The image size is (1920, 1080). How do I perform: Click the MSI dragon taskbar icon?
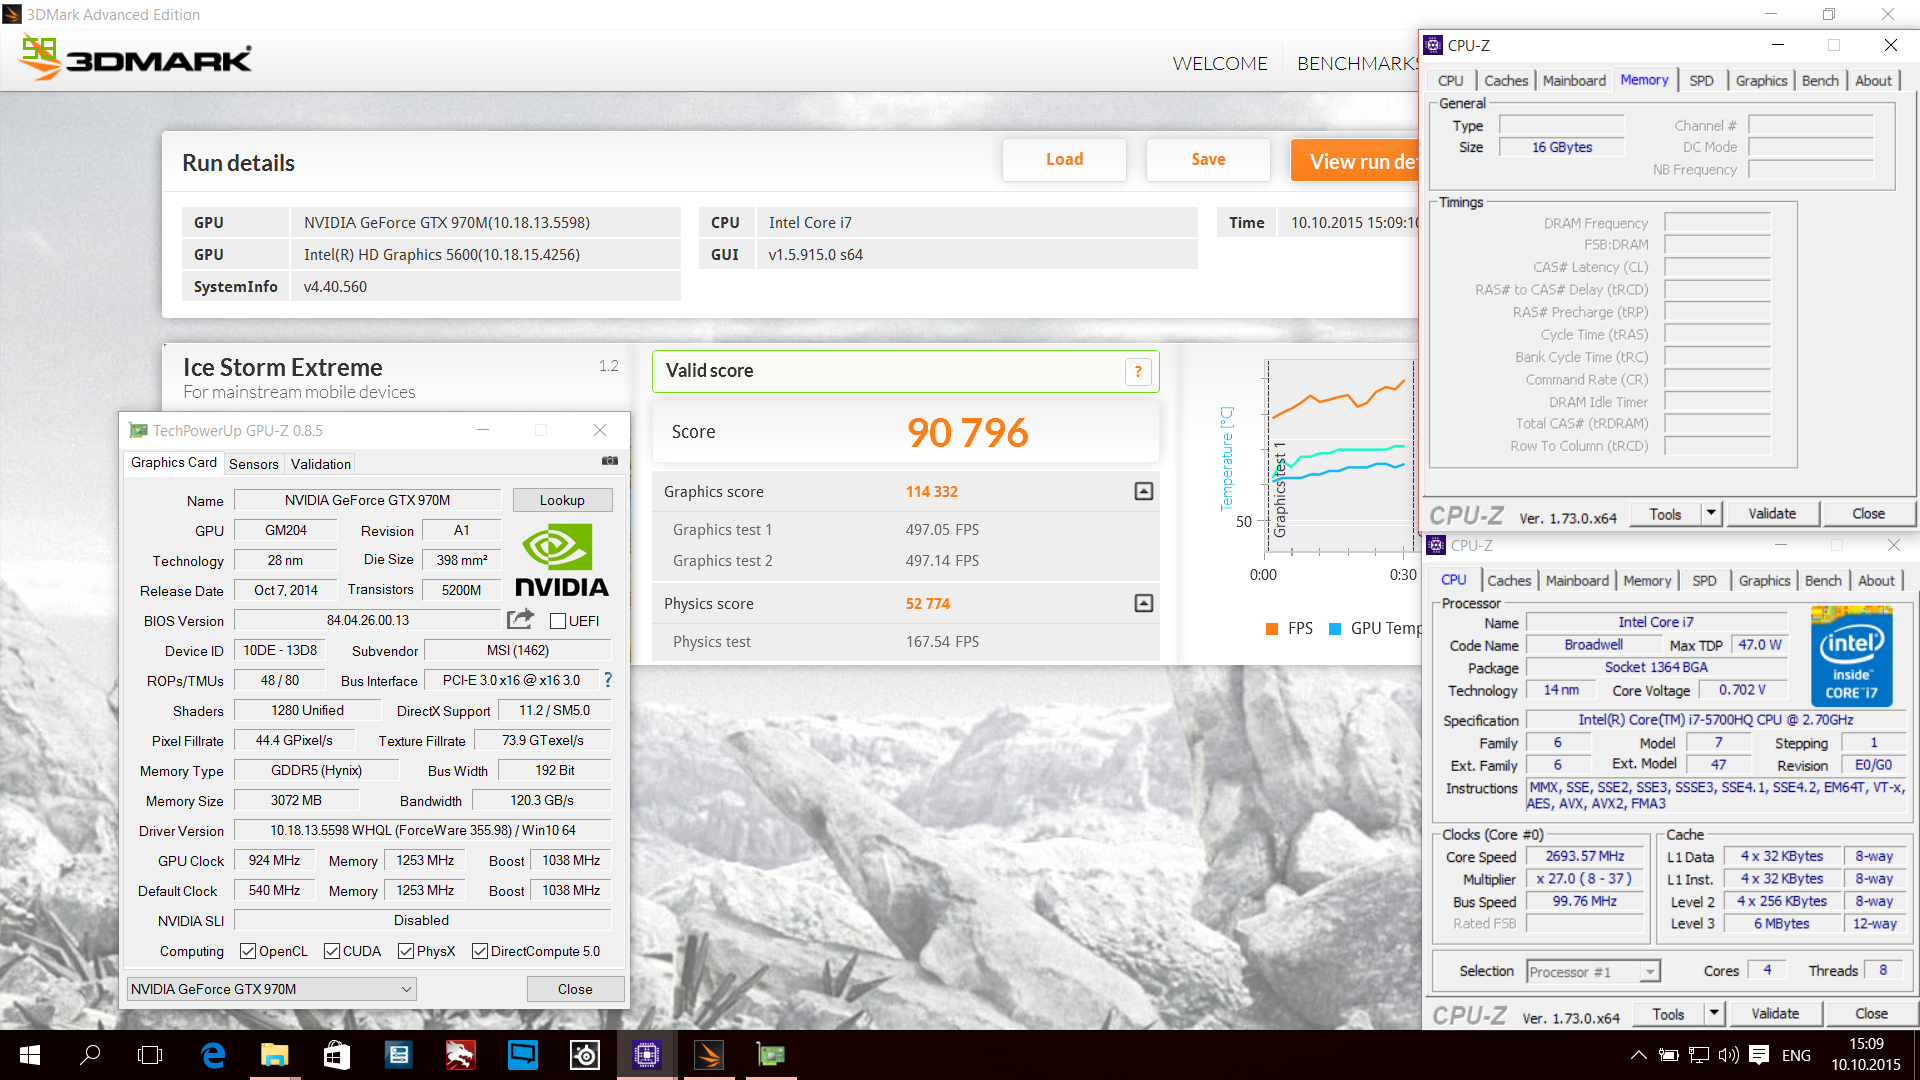pyautogui.click(x=461, y=1055)
